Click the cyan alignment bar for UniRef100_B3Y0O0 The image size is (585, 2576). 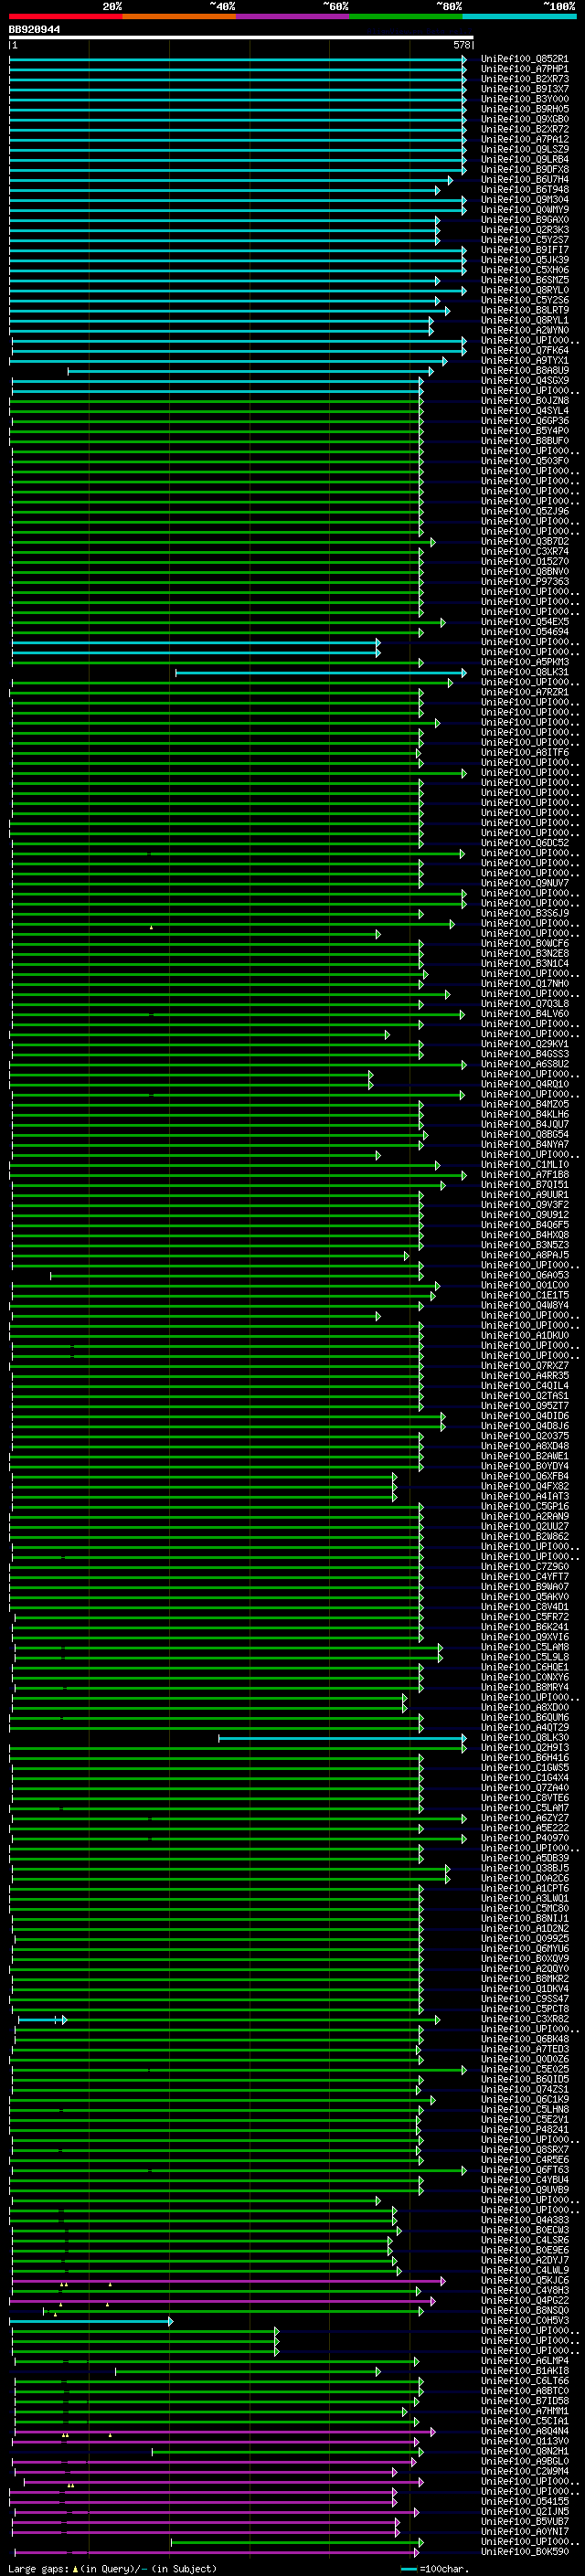coord(237,100)
